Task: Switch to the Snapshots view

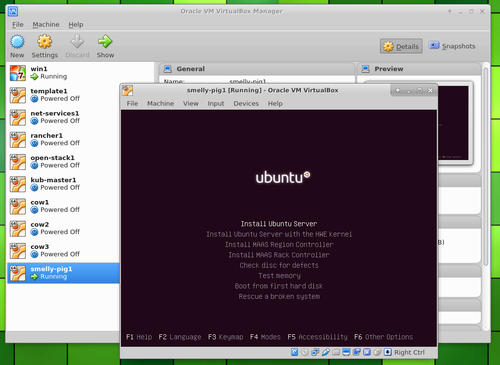Action: pyautogui.click(x=452, y=46)
